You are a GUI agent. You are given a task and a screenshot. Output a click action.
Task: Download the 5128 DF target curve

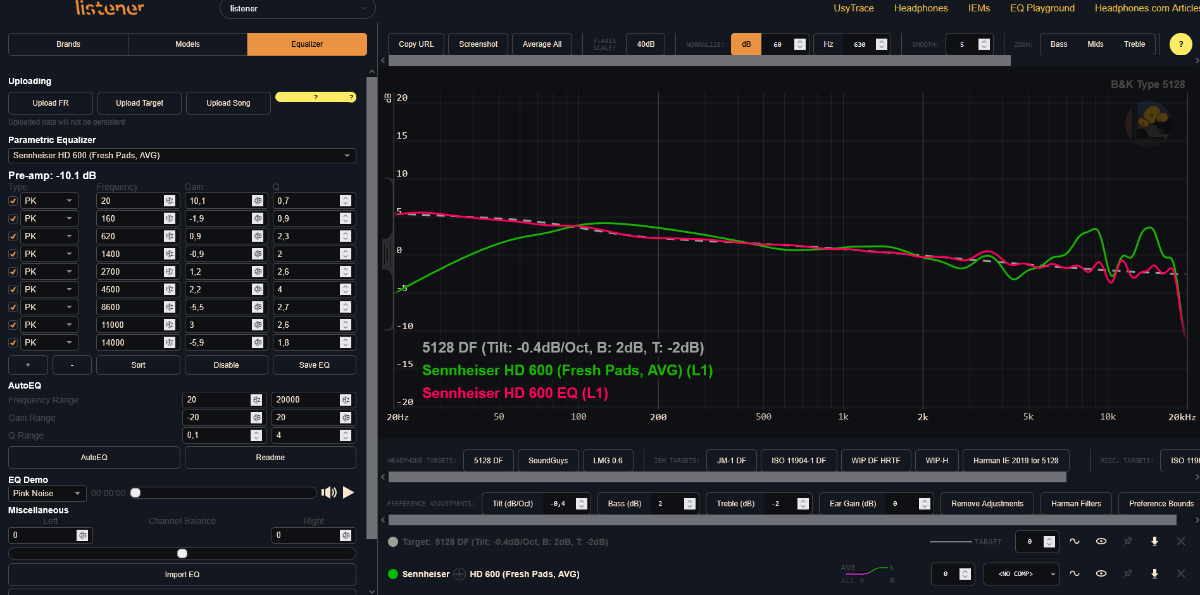tap(1154, 541)
